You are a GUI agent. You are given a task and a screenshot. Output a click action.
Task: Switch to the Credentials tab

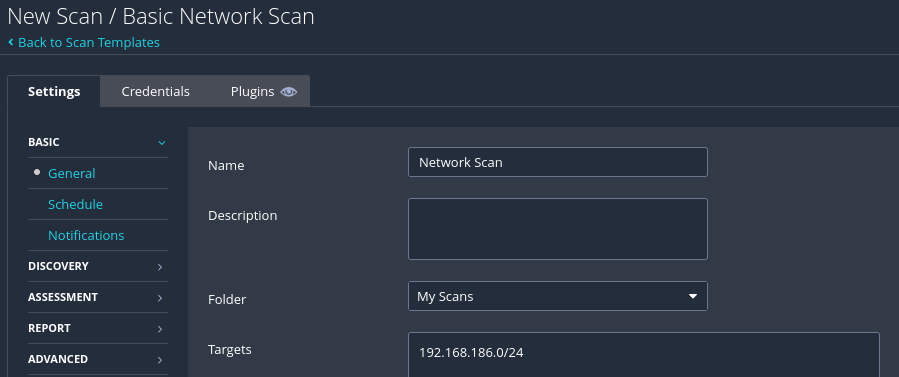pyautogui.click(x=155, y=92)
